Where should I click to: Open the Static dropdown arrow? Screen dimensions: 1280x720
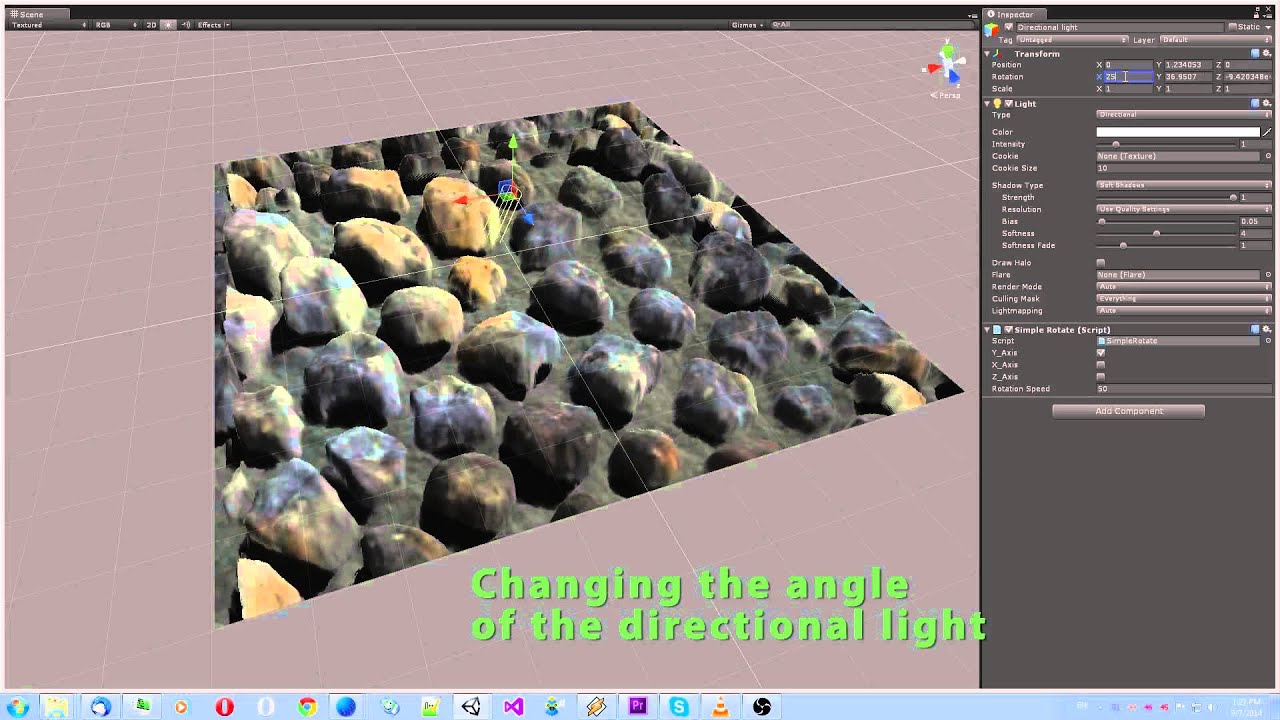[1267, 27]
